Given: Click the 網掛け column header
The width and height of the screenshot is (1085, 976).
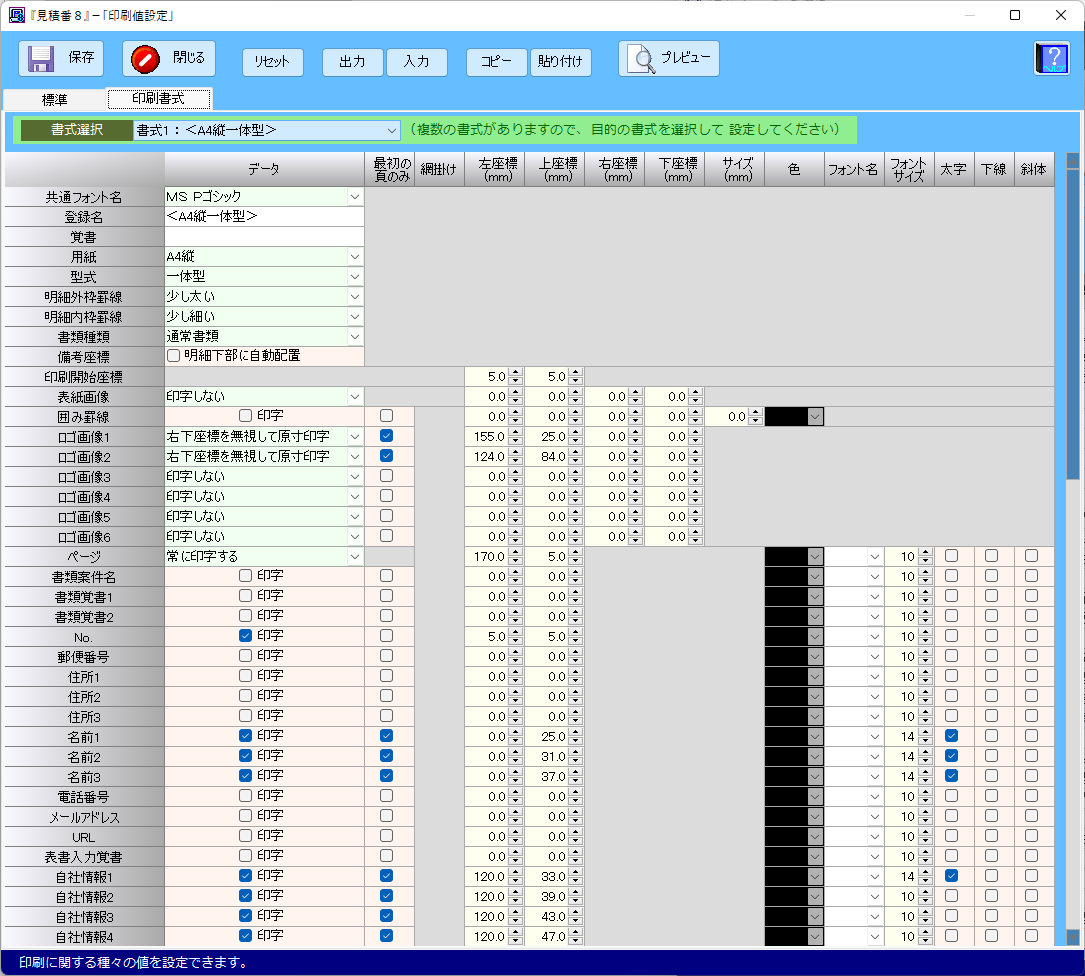Looking at the screenshot, I should (x=439, y=170).
